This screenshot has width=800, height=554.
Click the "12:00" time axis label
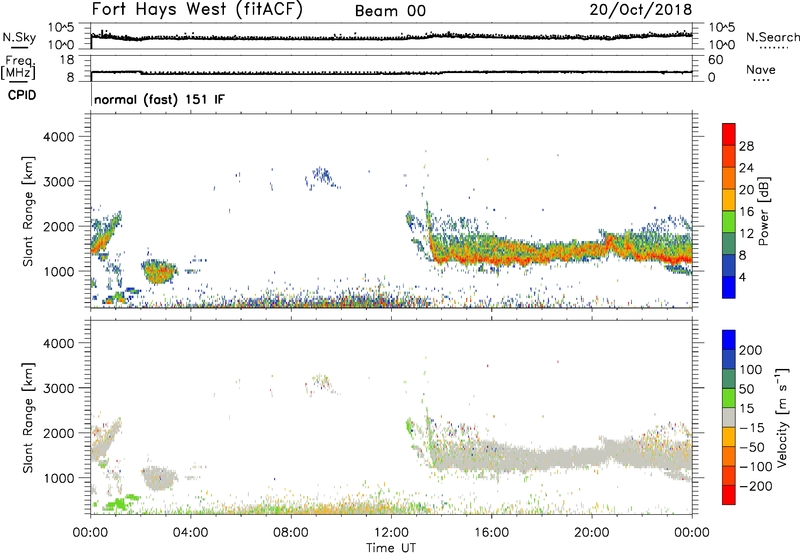[x=391, y=533]
